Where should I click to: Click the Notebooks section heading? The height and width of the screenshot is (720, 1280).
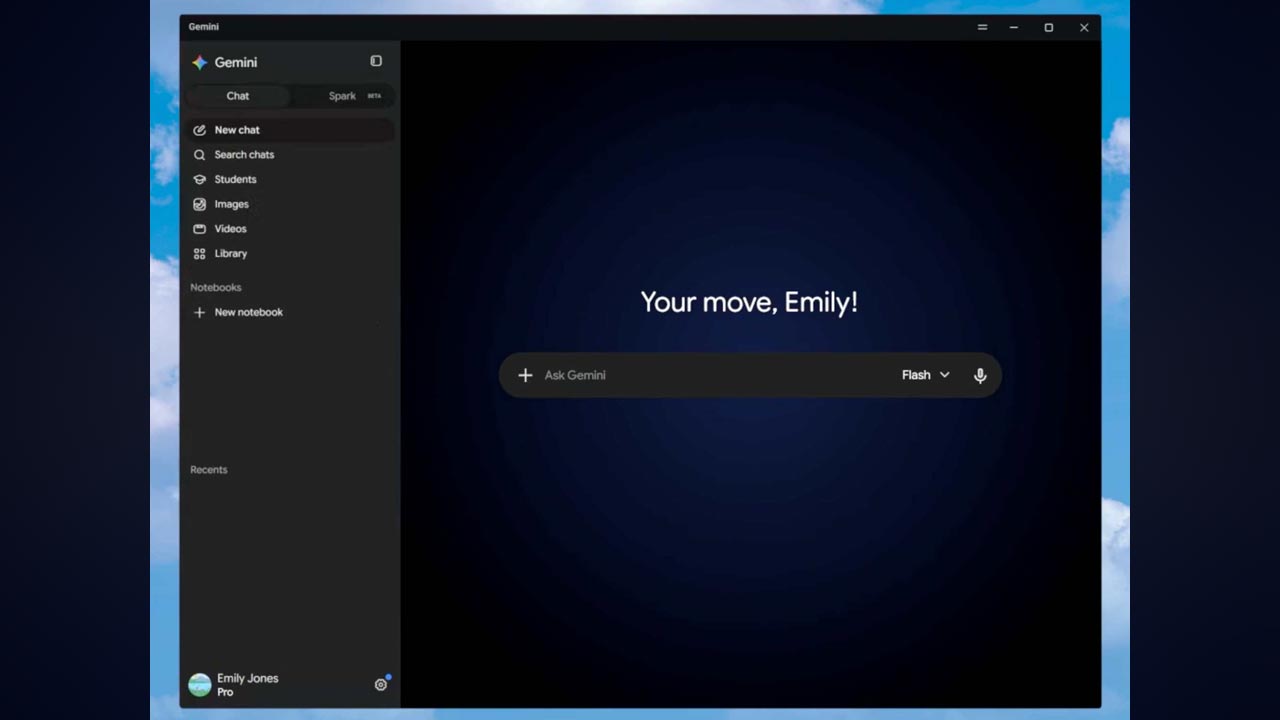point(216,287)
